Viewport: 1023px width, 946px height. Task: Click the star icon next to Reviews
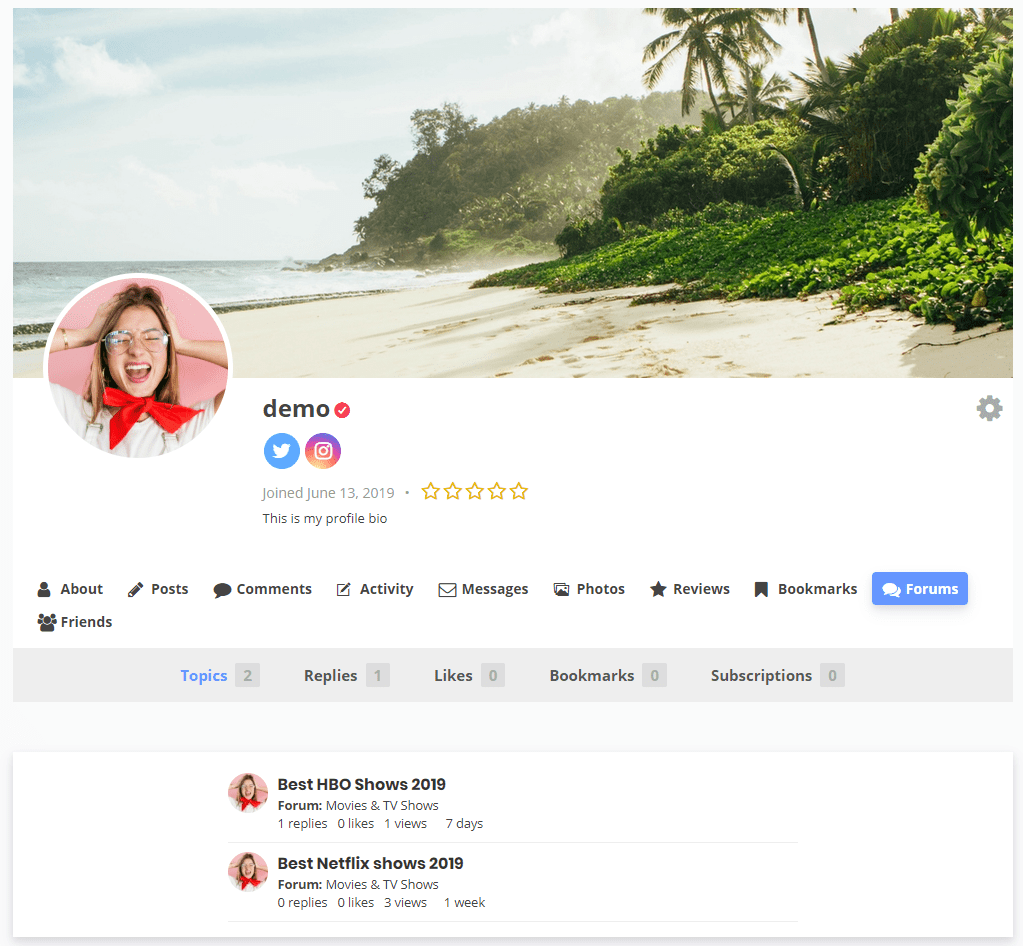point(658,589)
